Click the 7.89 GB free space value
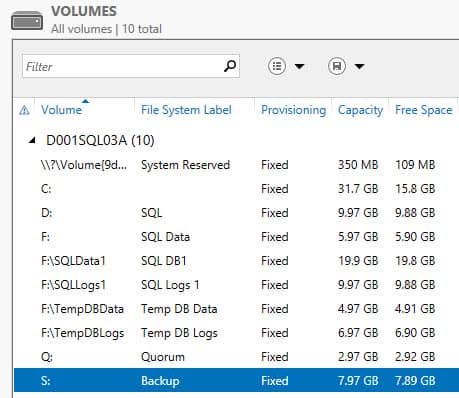Image resolution: width=459 pixels, height=398 pixels. [x=415, y=381]
